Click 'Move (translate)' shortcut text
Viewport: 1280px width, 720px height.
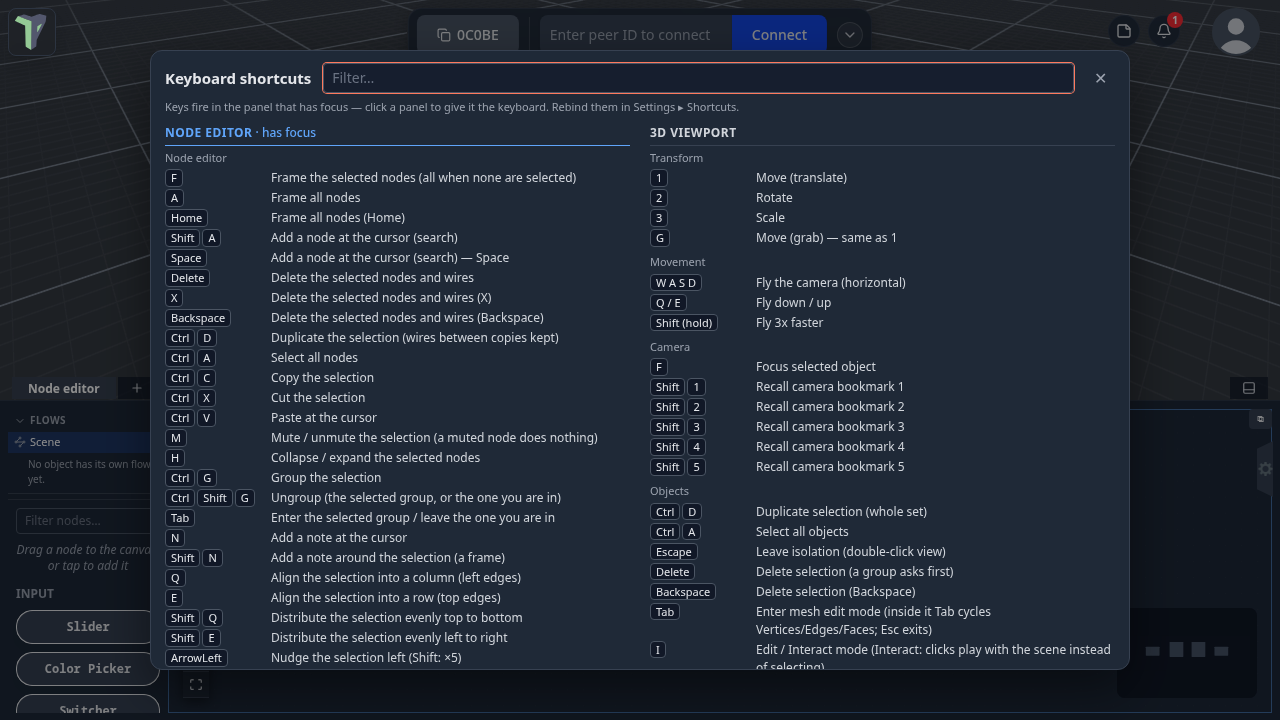point(801,178)
